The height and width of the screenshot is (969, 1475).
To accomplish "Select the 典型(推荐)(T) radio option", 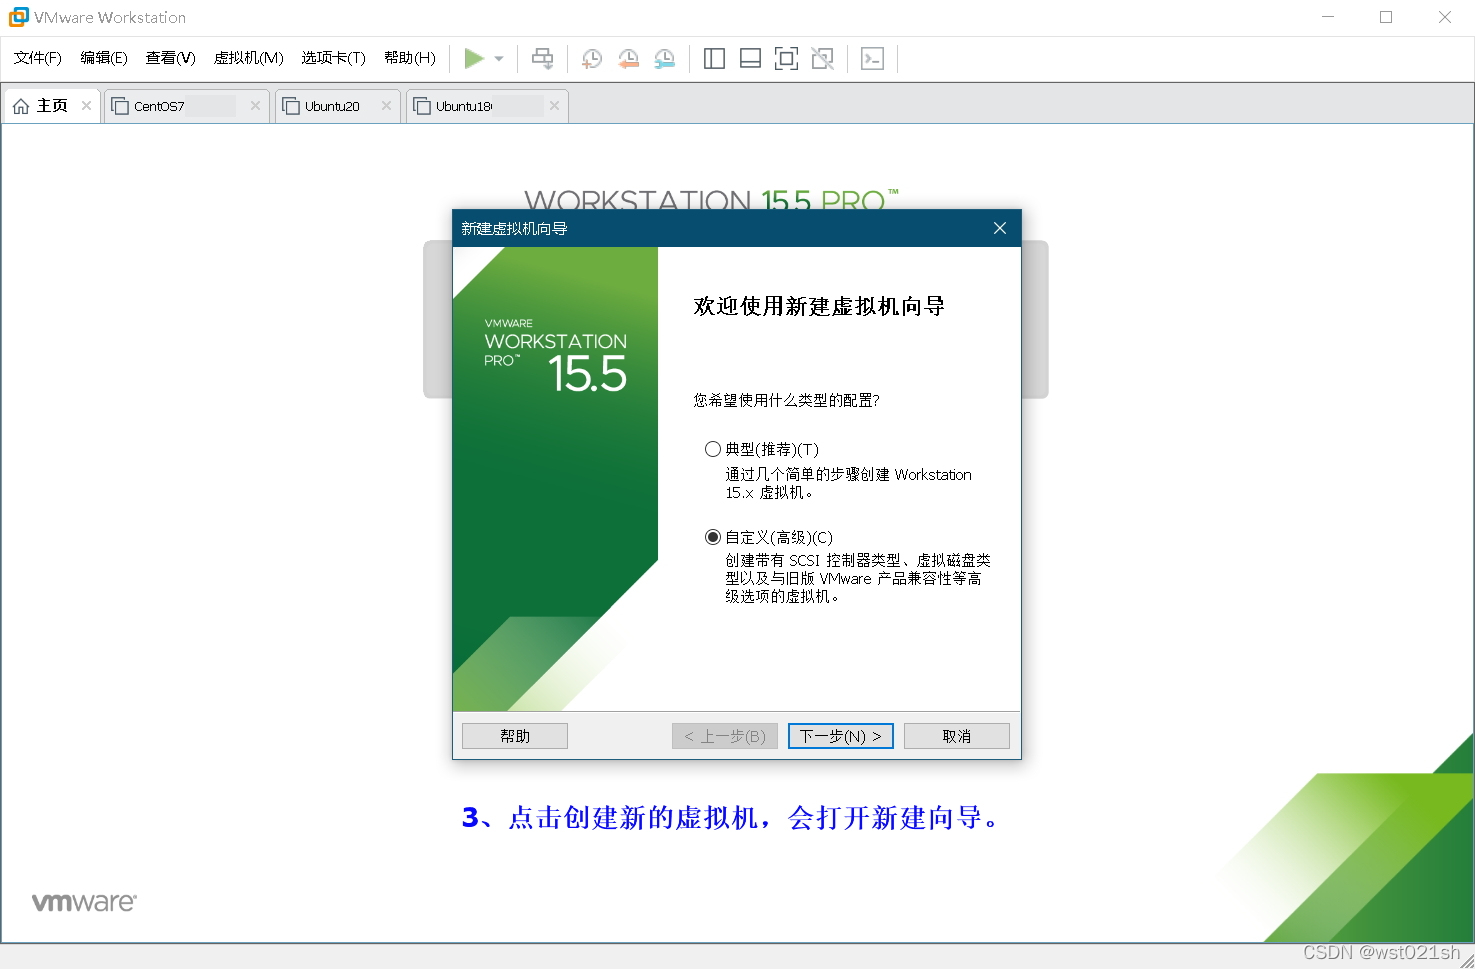I will tap(713, 449).
